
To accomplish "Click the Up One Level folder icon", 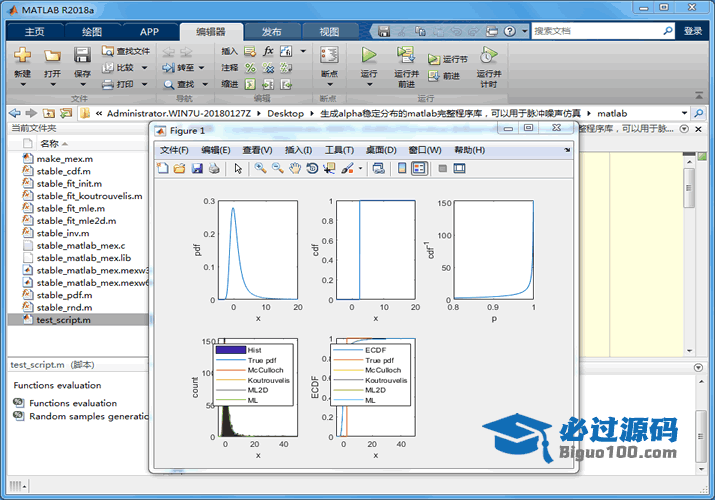I will [49, 113].
